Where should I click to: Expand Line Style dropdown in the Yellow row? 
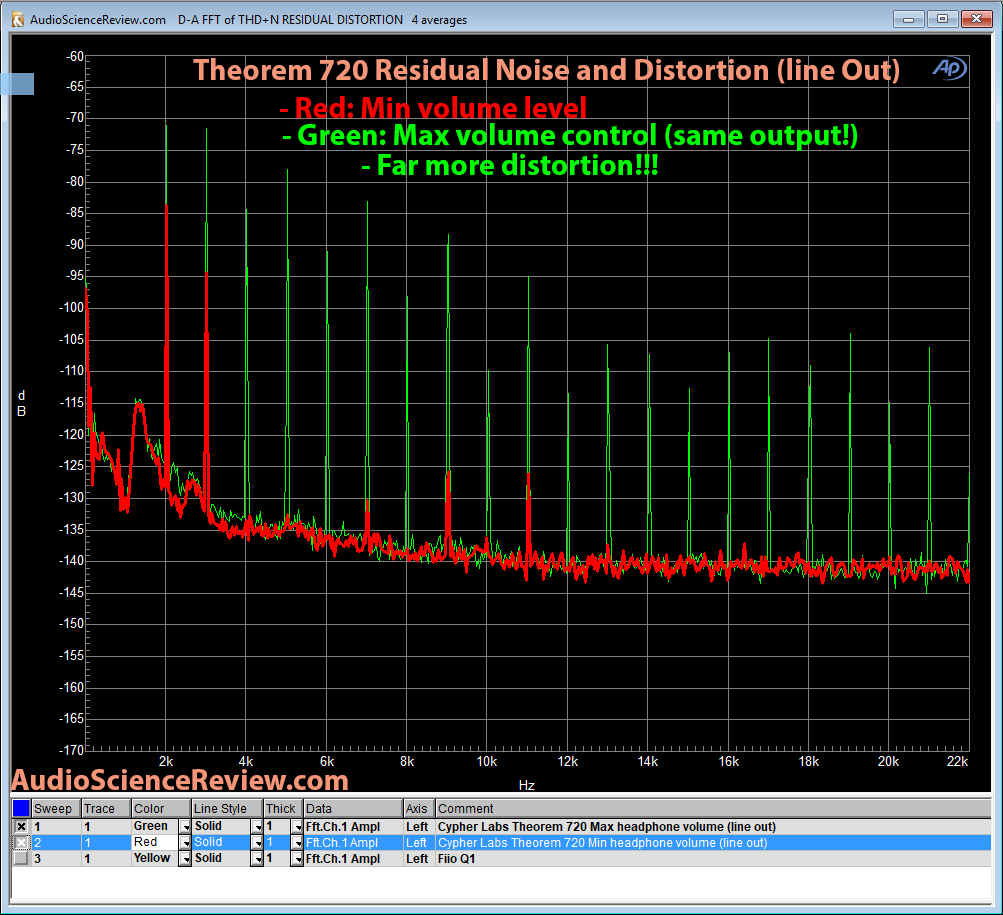[x=257, y=859]
